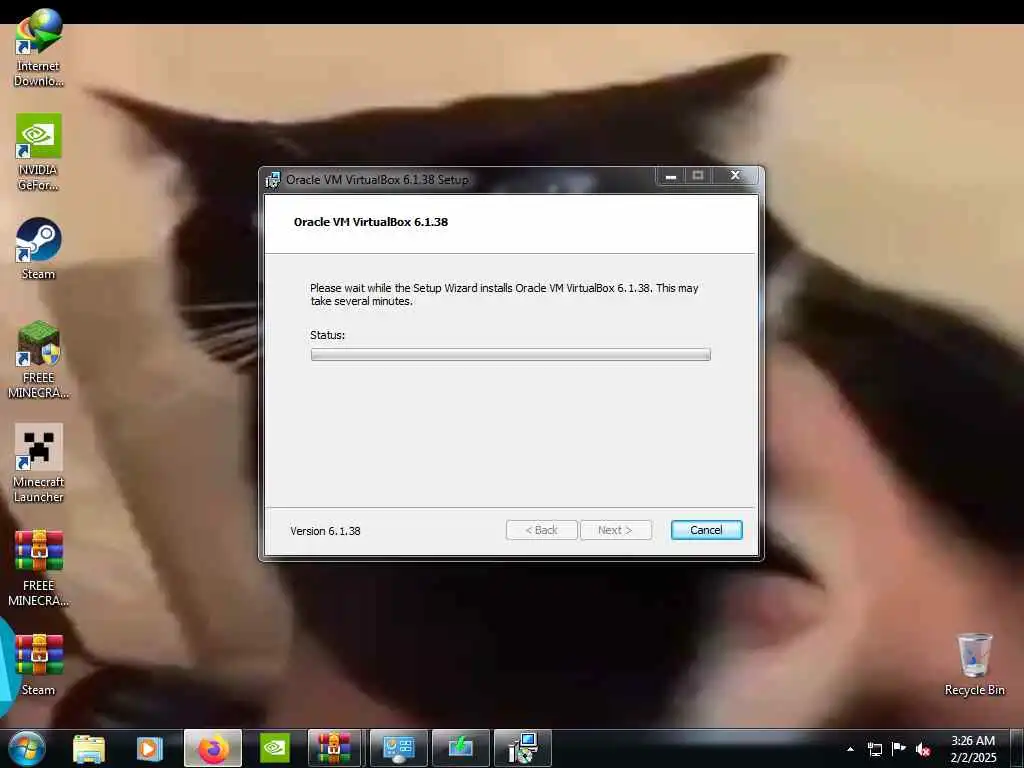Screen dimensions: 1024x768
Task: Click the network tray icon
Action: point(874,749)
